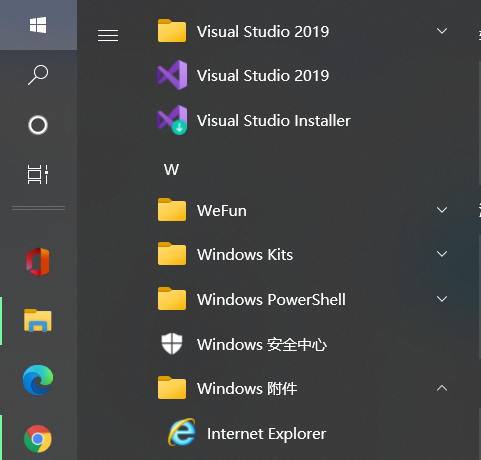Viewport: 481px width, 460px height.
Task: Open the taskbar search magnifier
Action: tap(38, 75)
